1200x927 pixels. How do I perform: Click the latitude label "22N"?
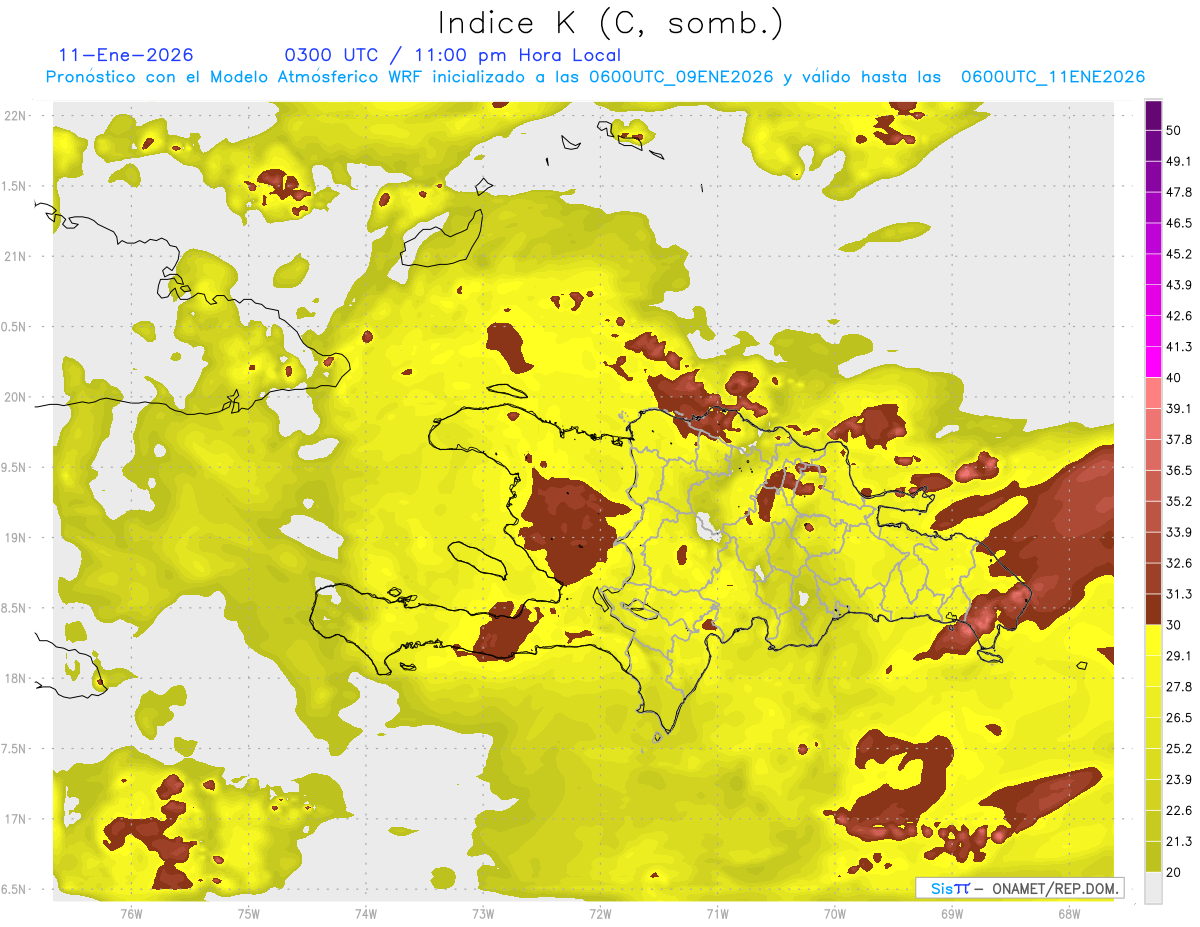(16, 116)
